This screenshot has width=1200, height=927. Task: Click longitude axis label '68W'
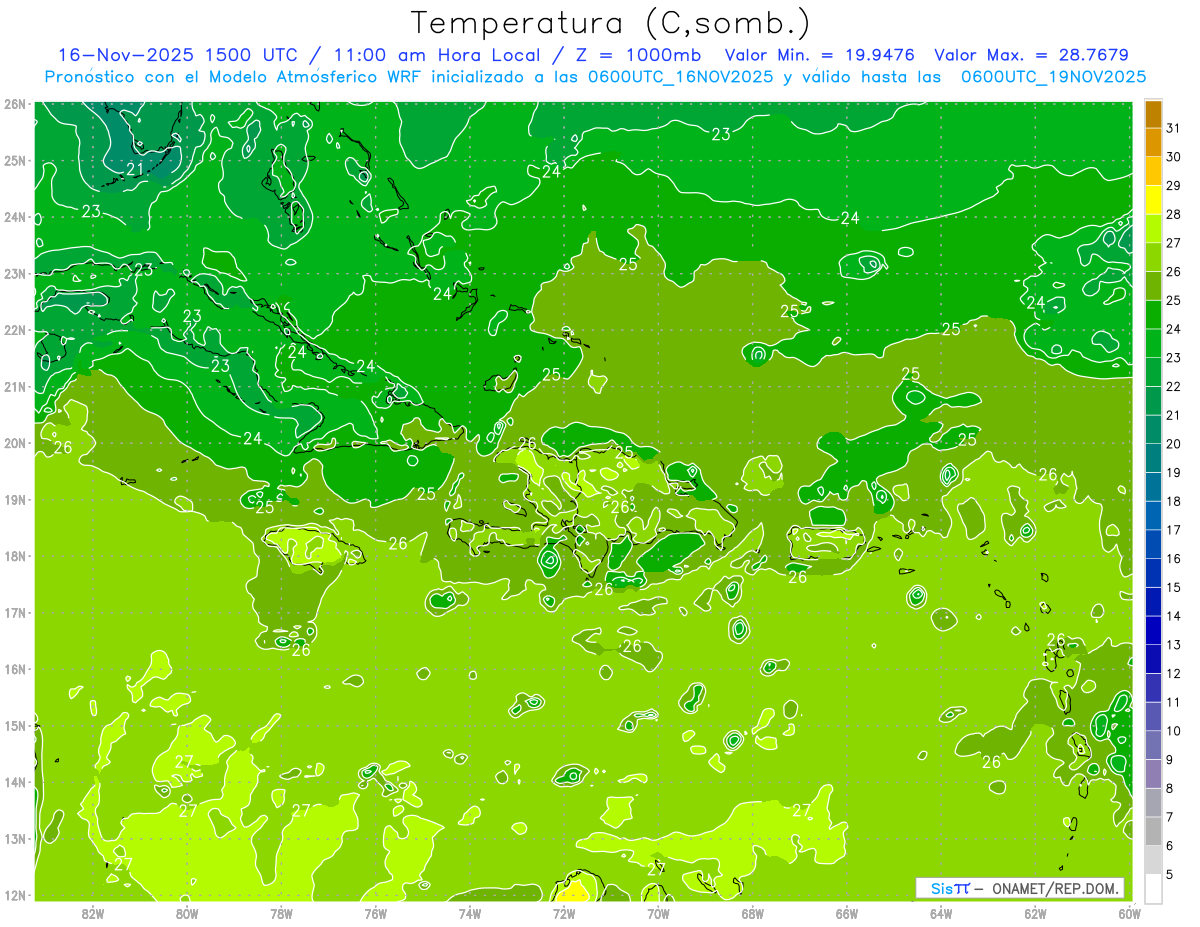tap(752, 912)
